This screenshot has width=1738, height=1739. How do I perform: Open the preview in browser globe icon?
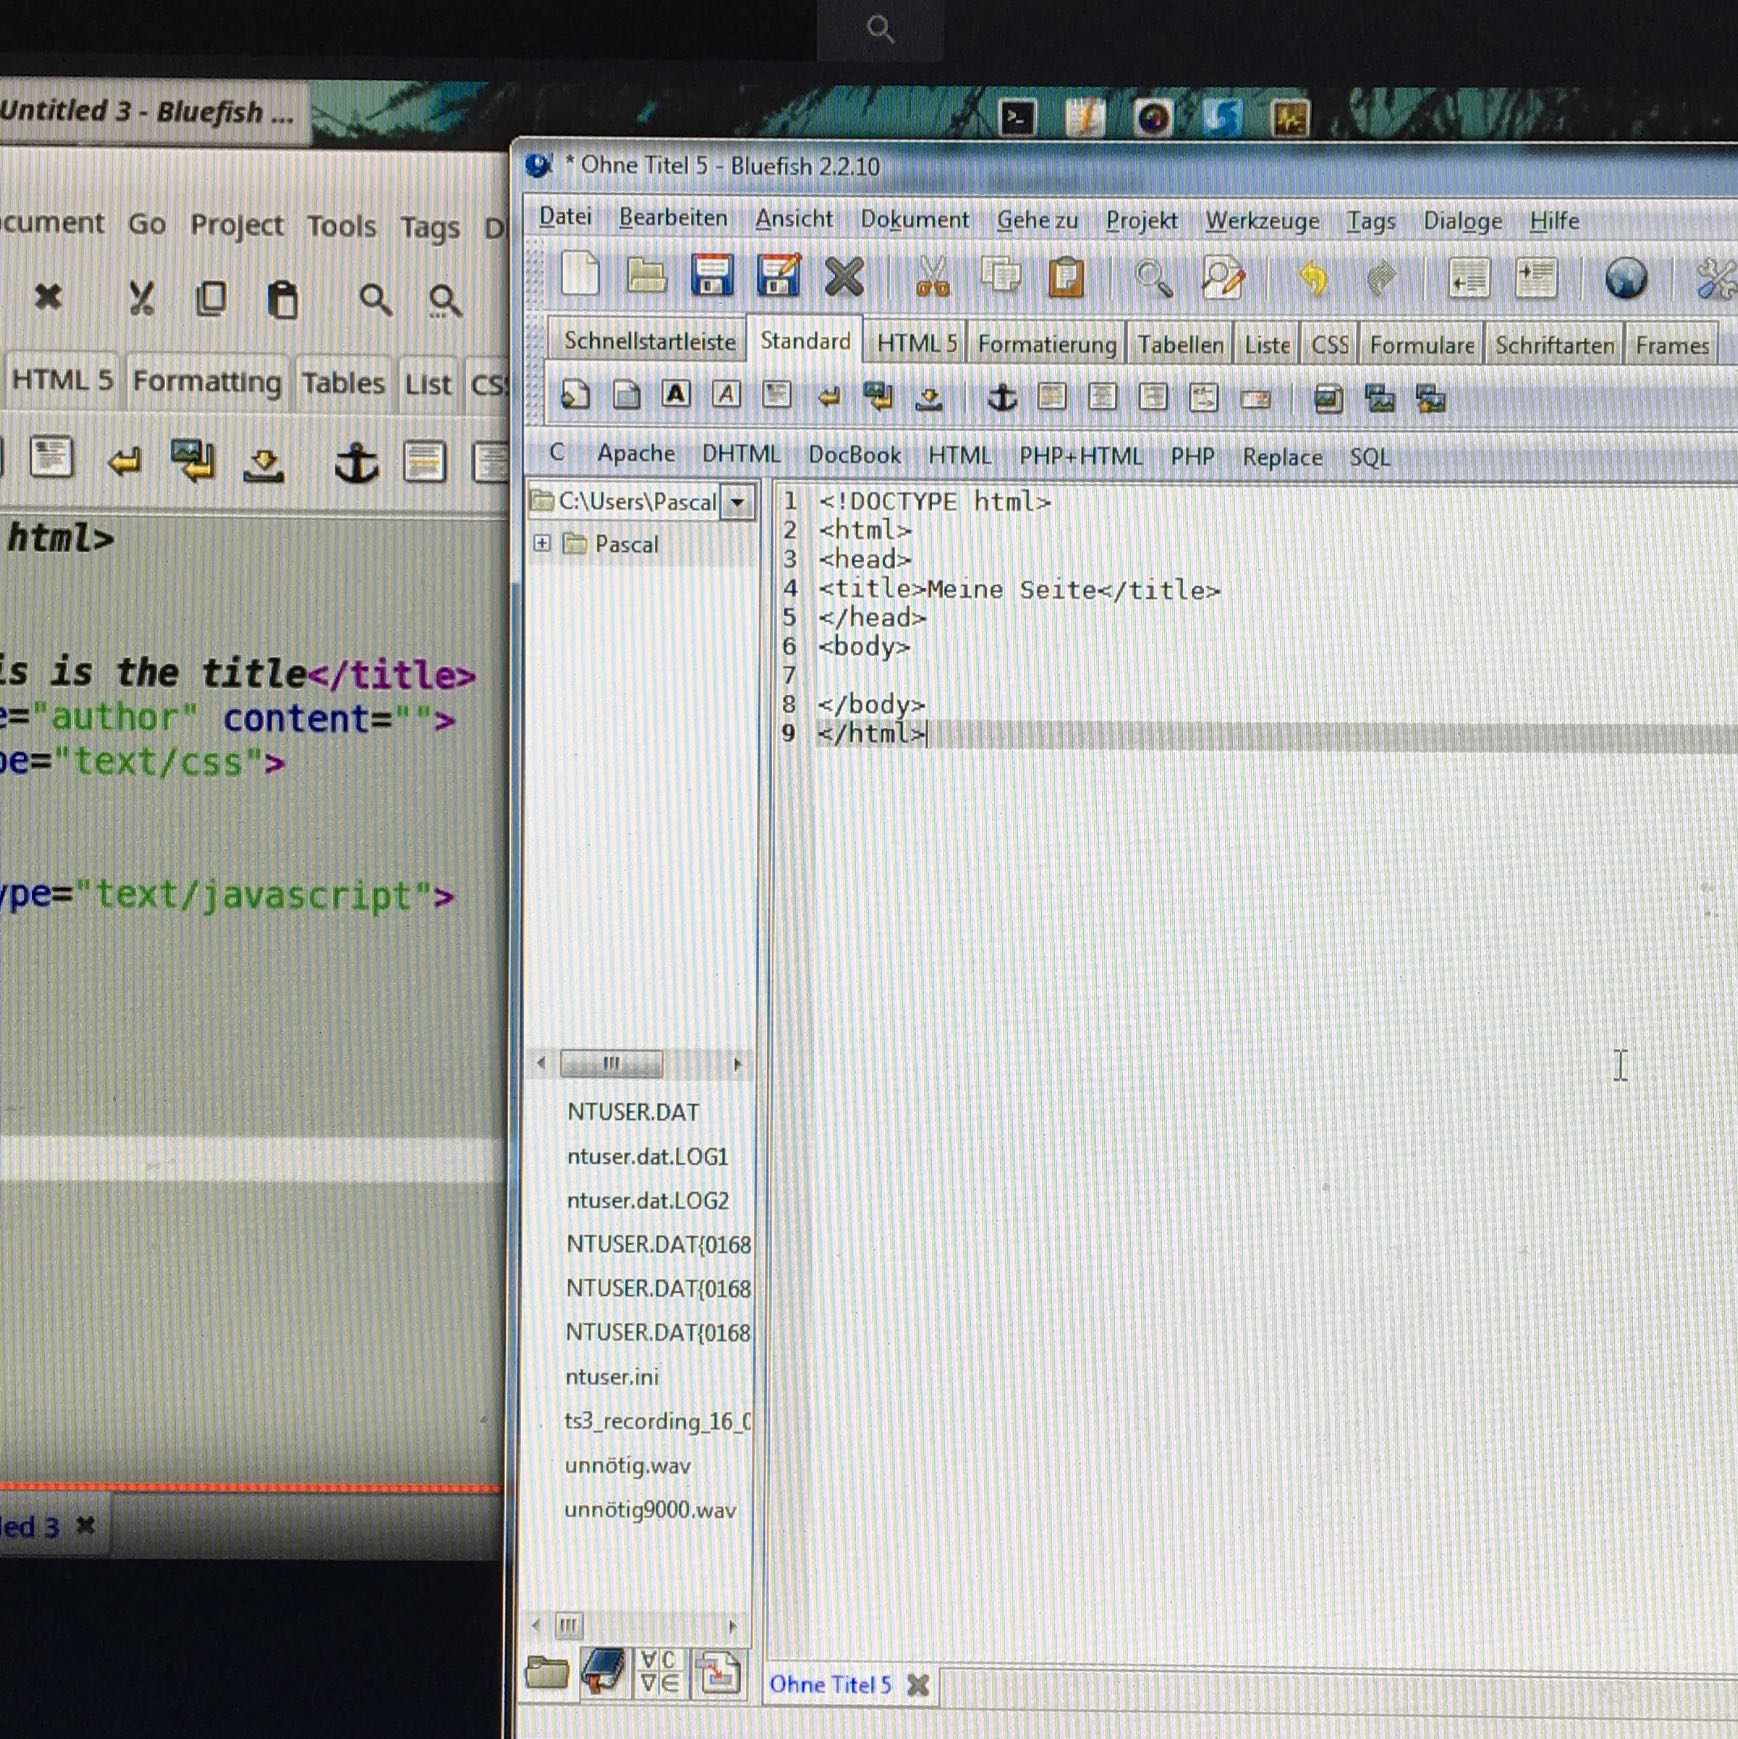pyautogui.click(x=1625, y=279)
